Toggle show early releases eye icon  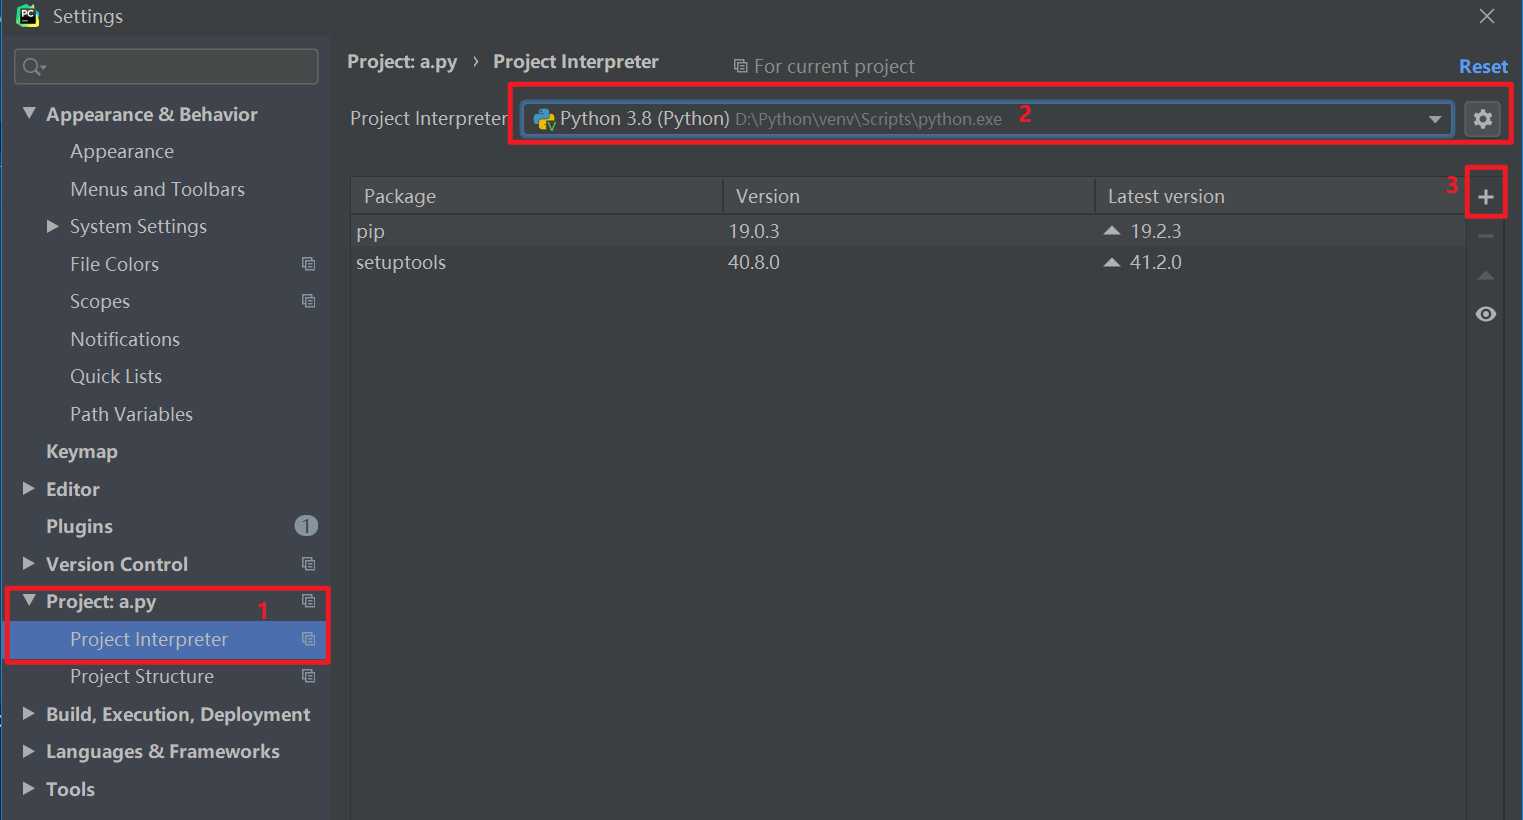tap(1486, 314)
